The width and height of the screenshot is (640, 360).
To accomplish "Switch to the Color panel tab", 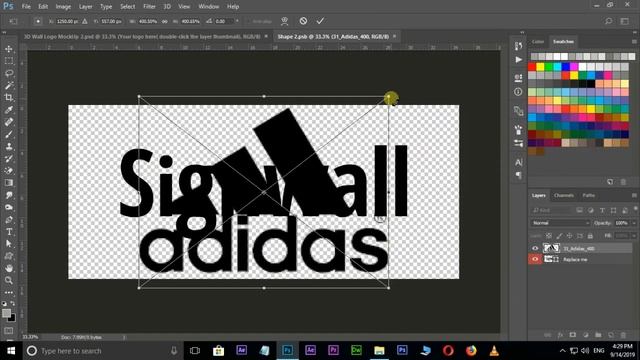I will point(538,42).
